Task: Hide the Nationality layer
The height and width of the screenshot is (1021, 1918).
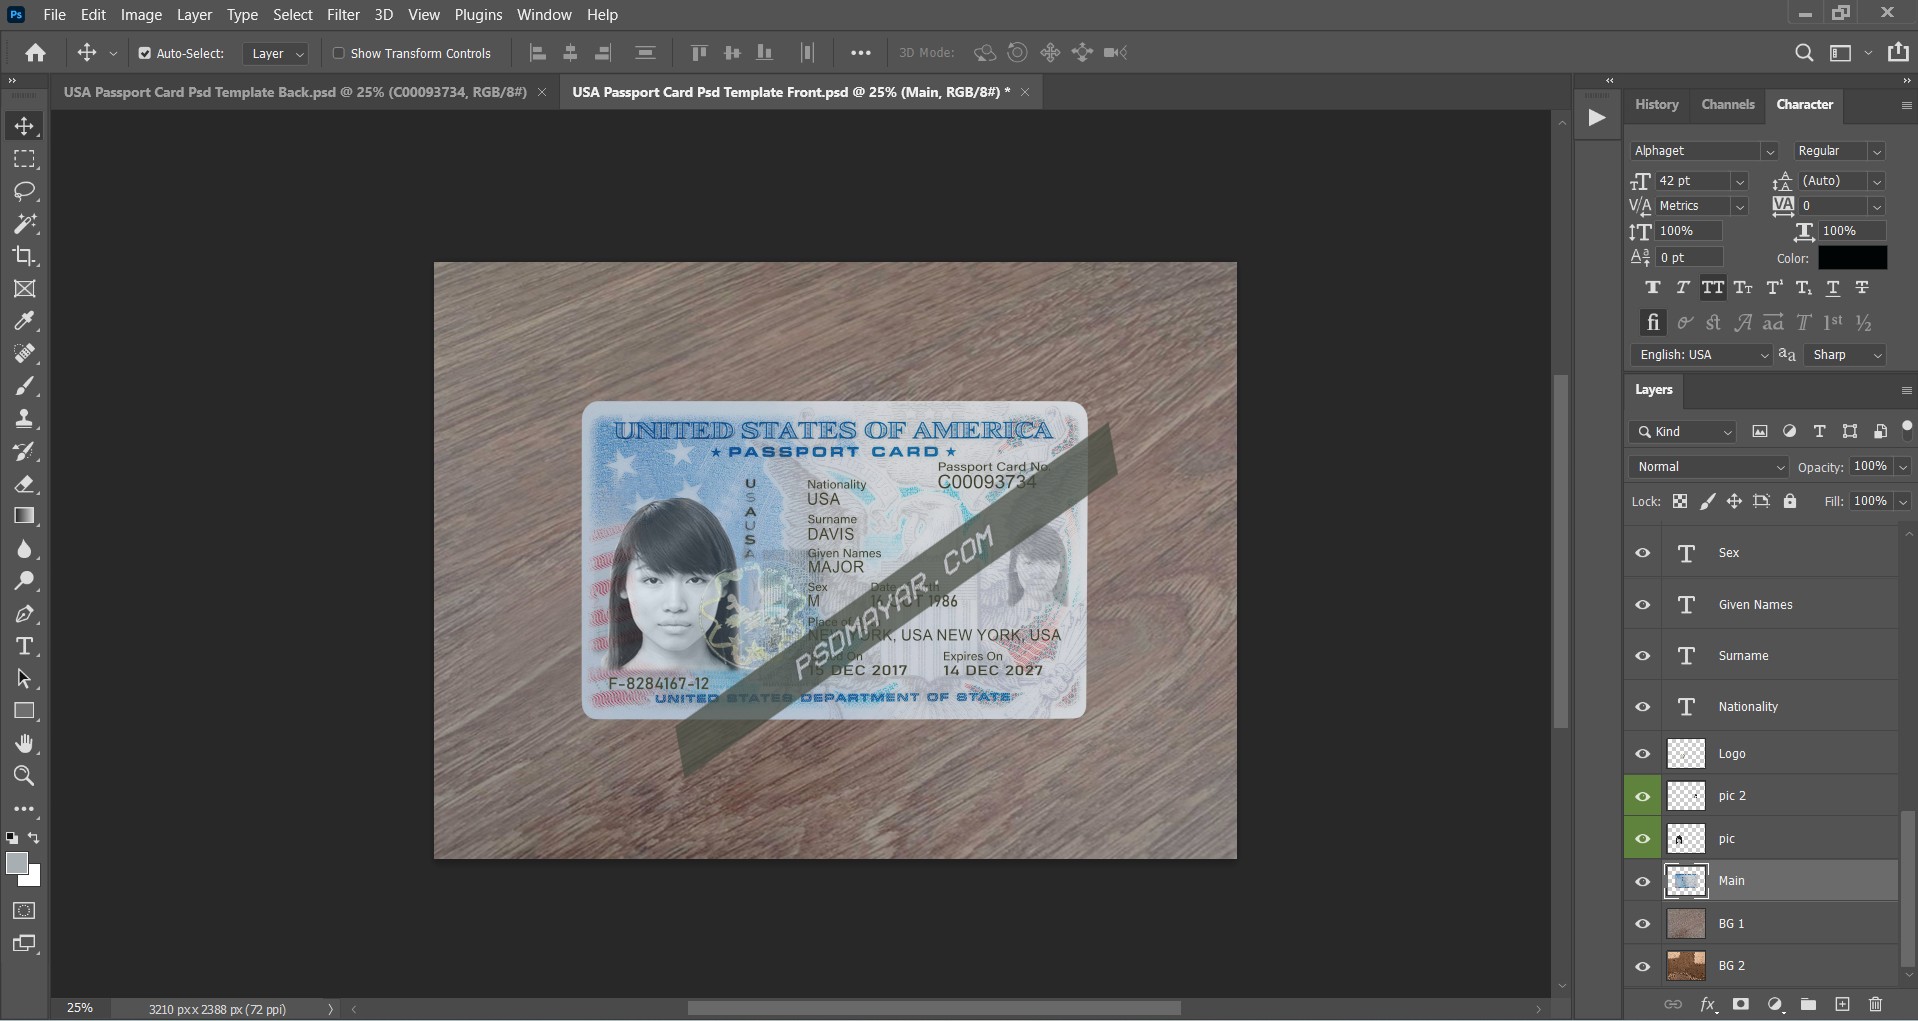Action: [1643, 707]
